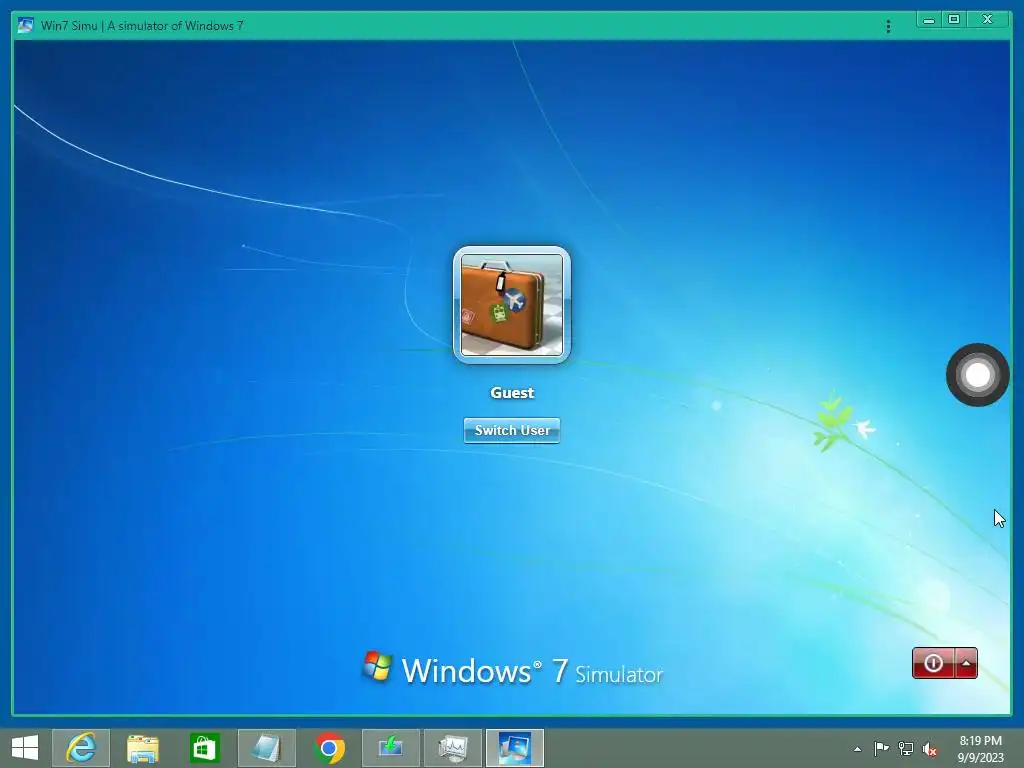Minimize the Win7 Simu window
1024x768 pixels.
point(929,20)
